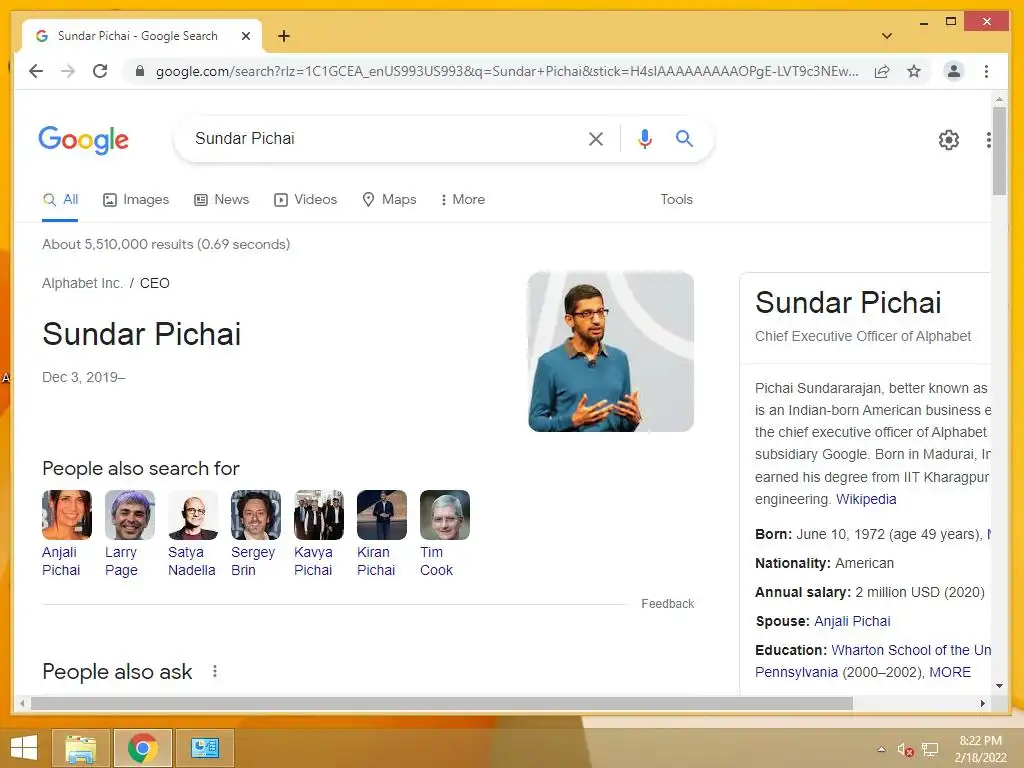Open the Google apps dots beside the gear
The width and height of the screenshot is (1024, 768).
[989, 139]
